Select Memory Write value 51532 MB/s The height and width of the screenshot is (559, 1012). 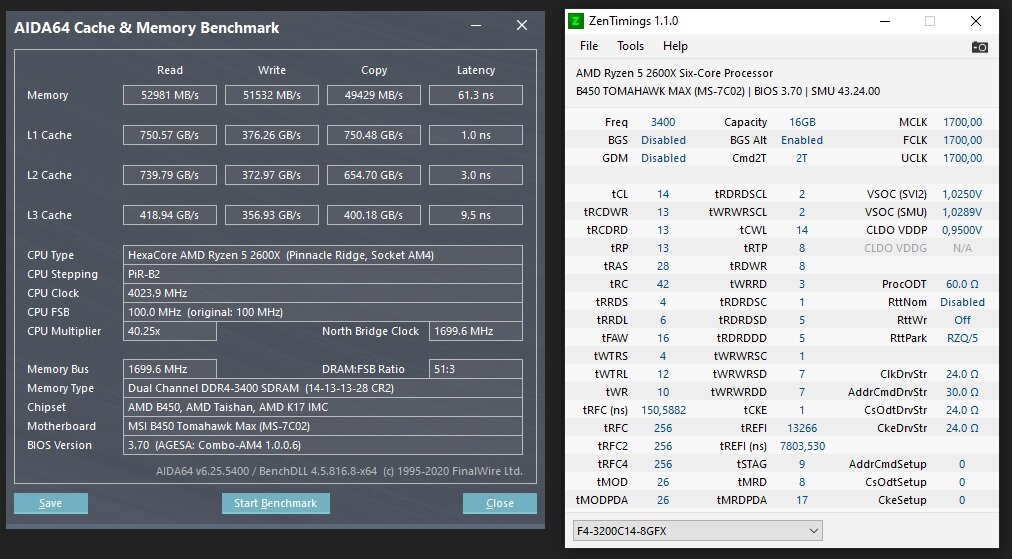click(x=272, y=95)
